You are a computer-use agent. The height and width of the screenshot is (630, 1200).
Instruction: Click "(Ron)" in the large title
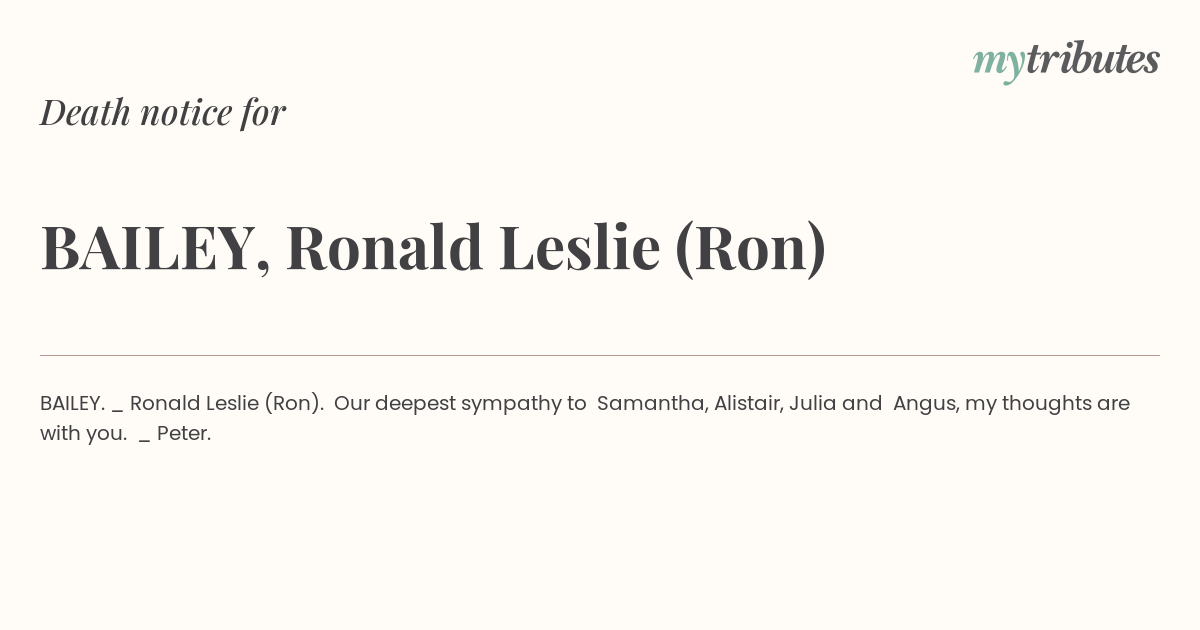point(751,248)
